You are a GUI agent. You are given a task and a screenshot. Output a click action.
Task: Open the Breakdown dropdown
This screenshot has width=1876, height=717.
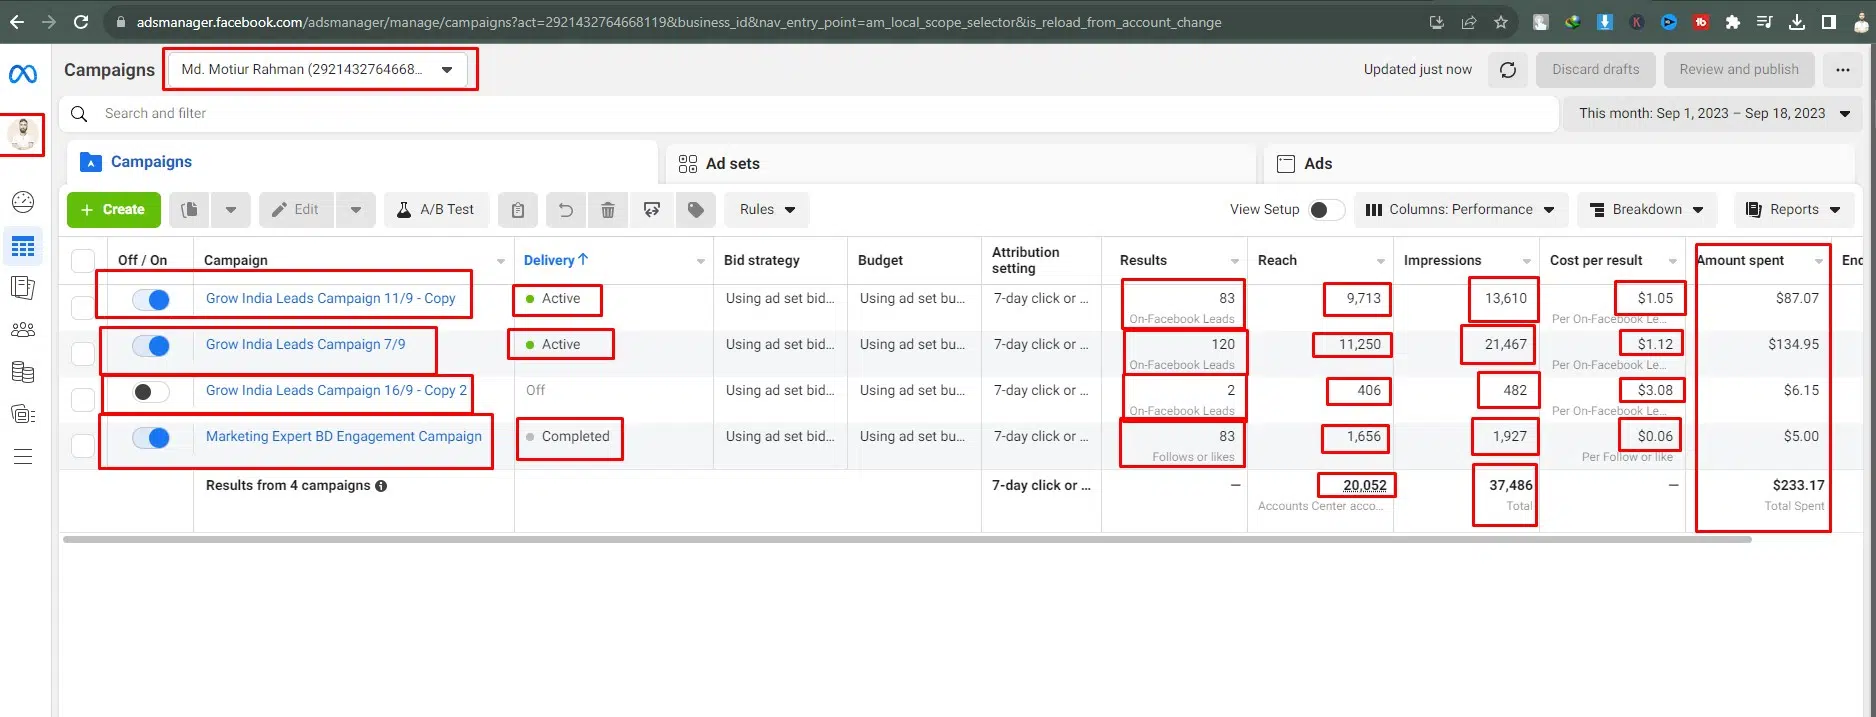coord(1647,210)
